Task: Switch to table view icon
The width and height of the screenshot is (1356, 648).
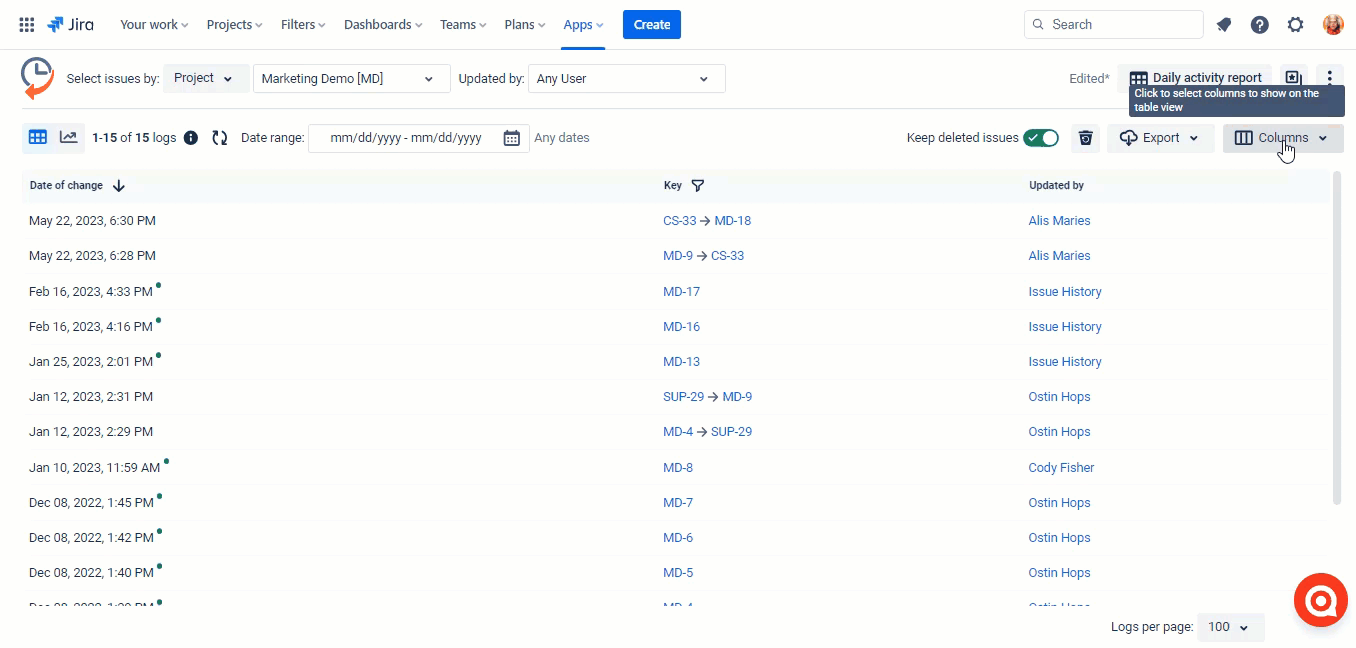Action: coord(38,138)
